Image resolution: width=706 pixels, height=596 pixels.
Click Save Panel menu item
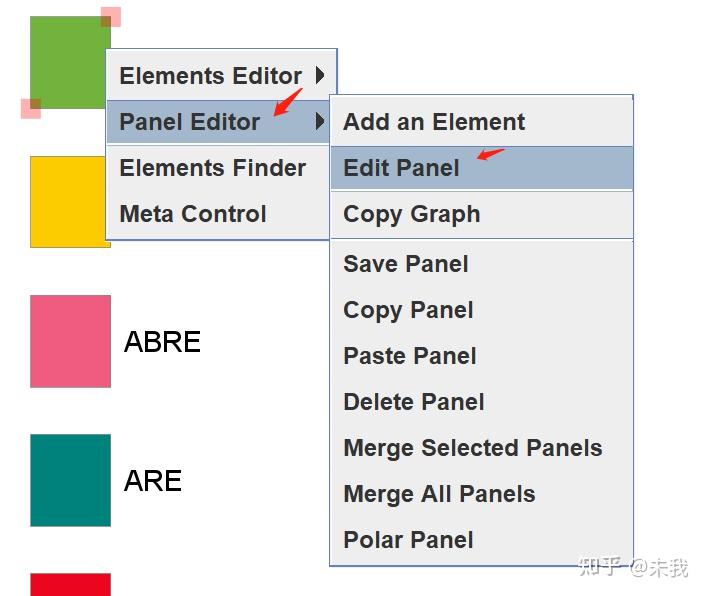pyautogui.click(x=406, y=264)
